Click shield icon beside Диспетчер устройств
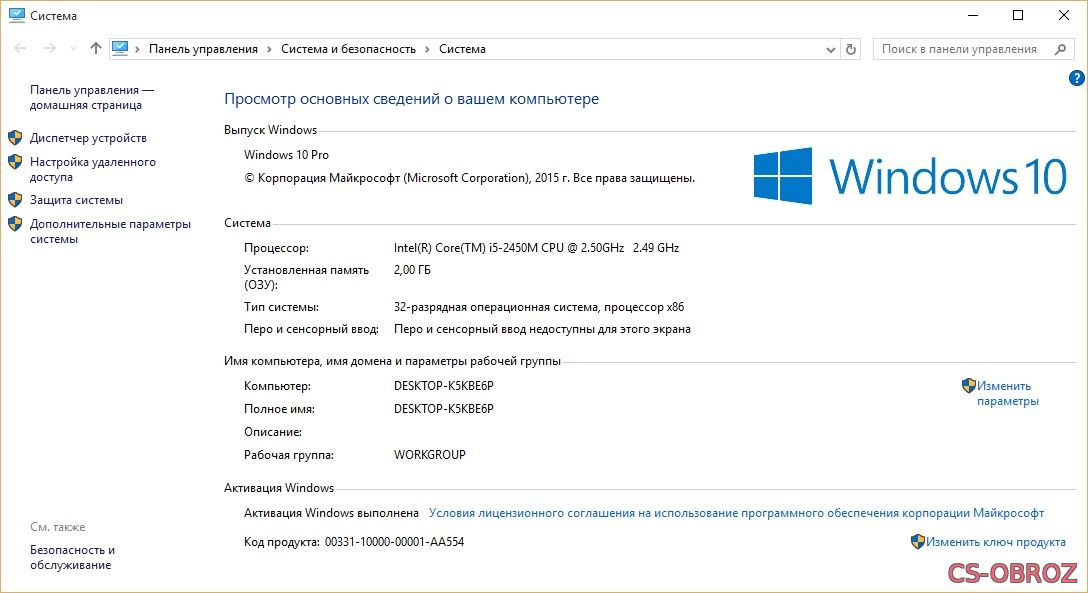The width and height of the screenshot is (1088, 593). click(15, 138)
